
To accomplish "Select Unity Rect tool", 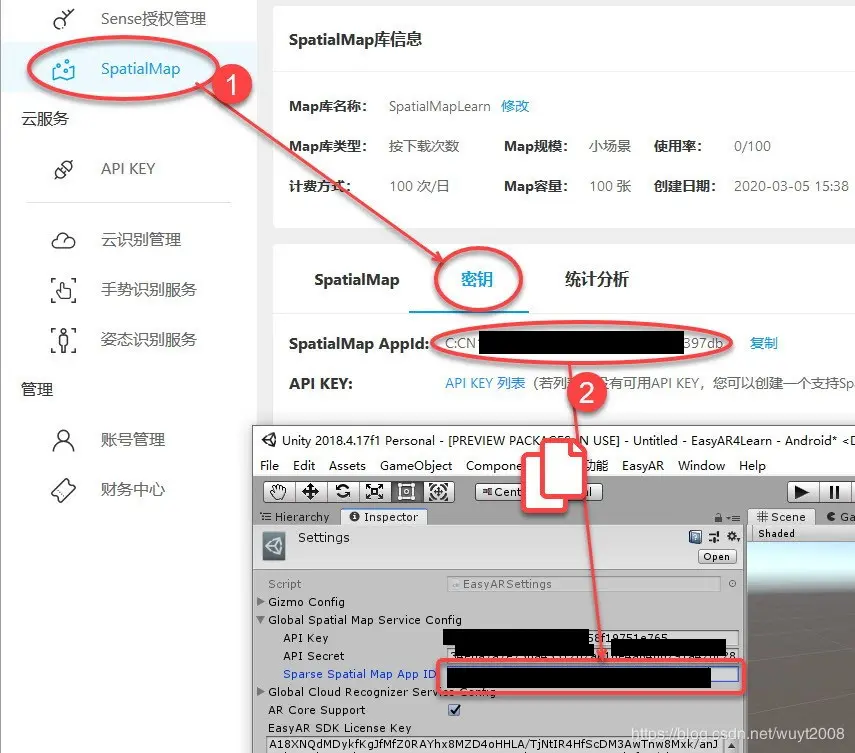I will tap(406, 492).
